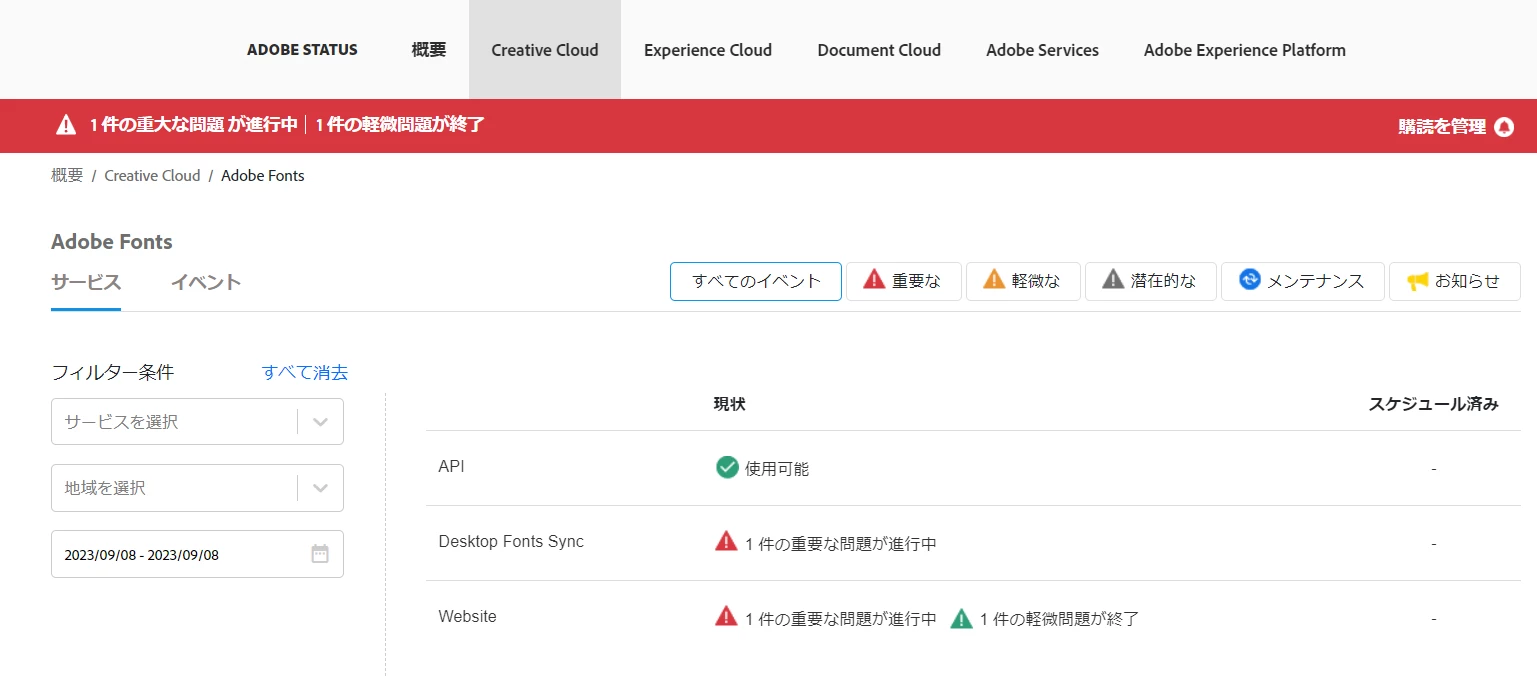Open Adobe Experience Platform tab
The width and height of the screenshot is (1537, 676).
[x=1245, y=50]
